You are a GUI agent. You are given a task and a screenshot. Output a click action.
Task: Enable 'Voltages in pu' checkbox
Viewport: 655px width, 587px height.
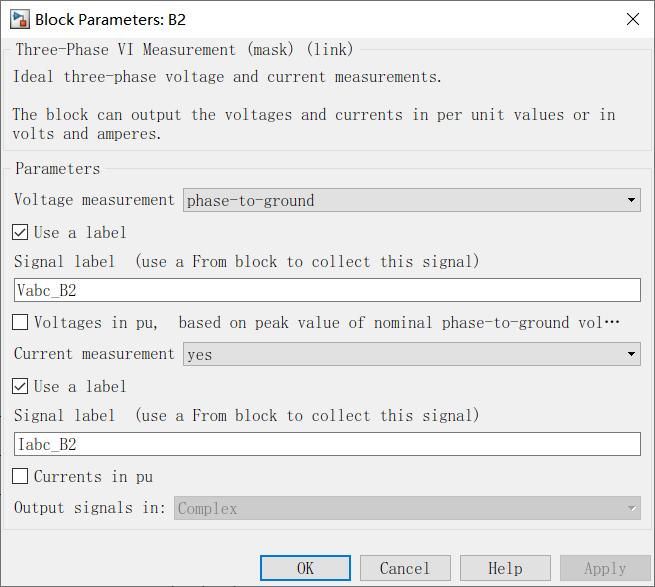tap(20, 323)
